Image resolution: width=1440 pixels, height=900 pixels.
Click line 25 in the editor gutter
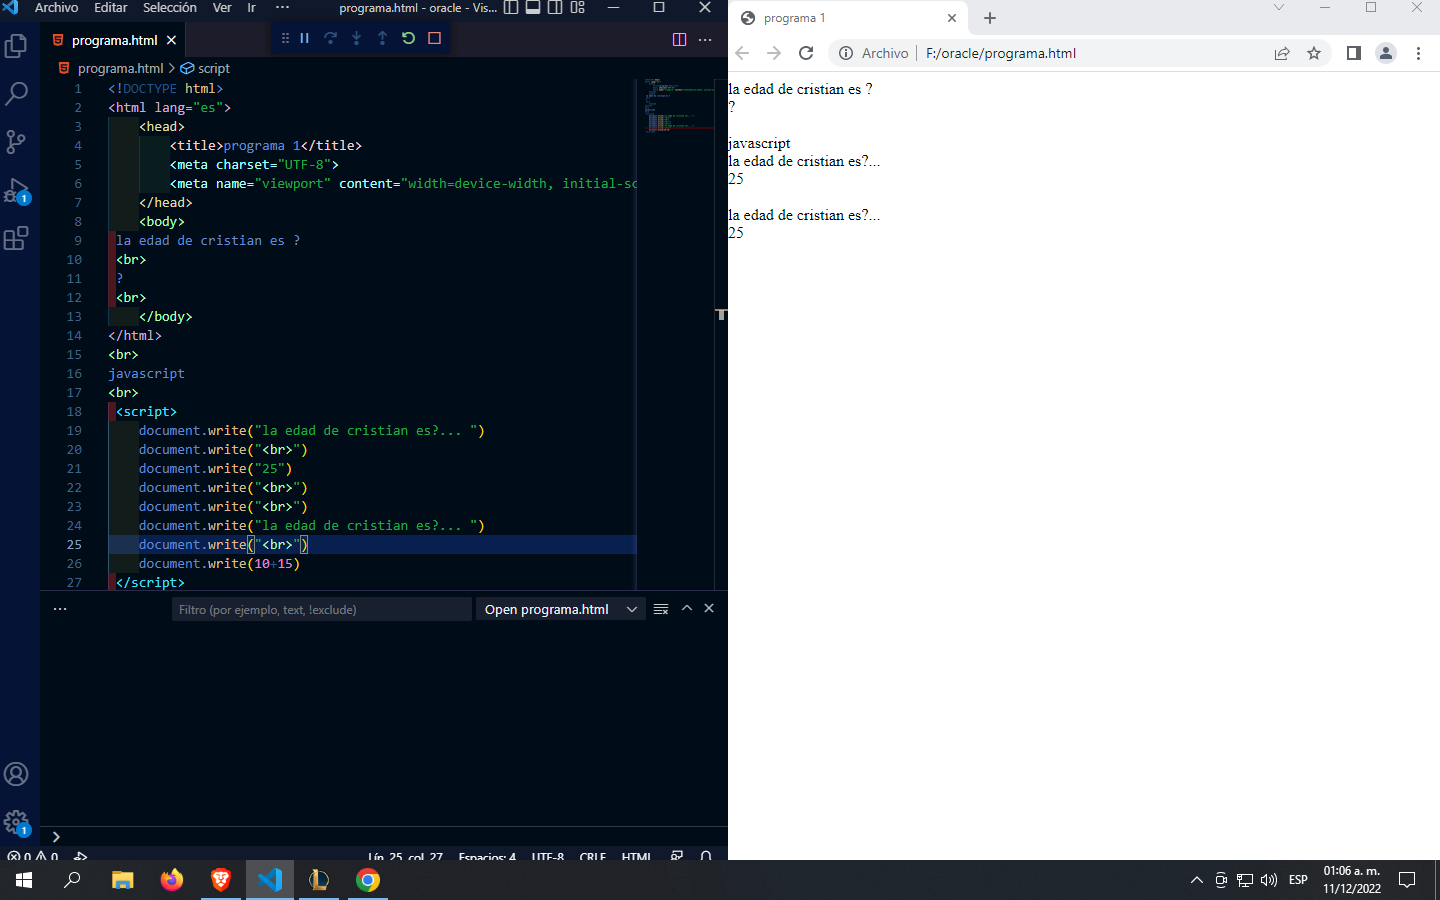(x=74, y=545)
